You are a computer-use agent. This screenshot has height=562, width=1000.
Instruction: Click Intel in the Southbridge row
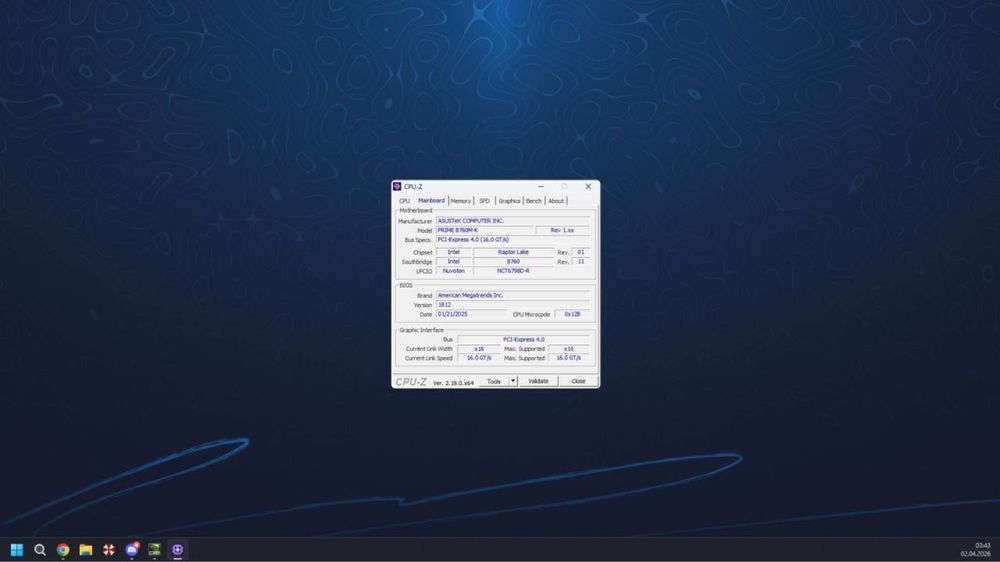tap(453, 262)
